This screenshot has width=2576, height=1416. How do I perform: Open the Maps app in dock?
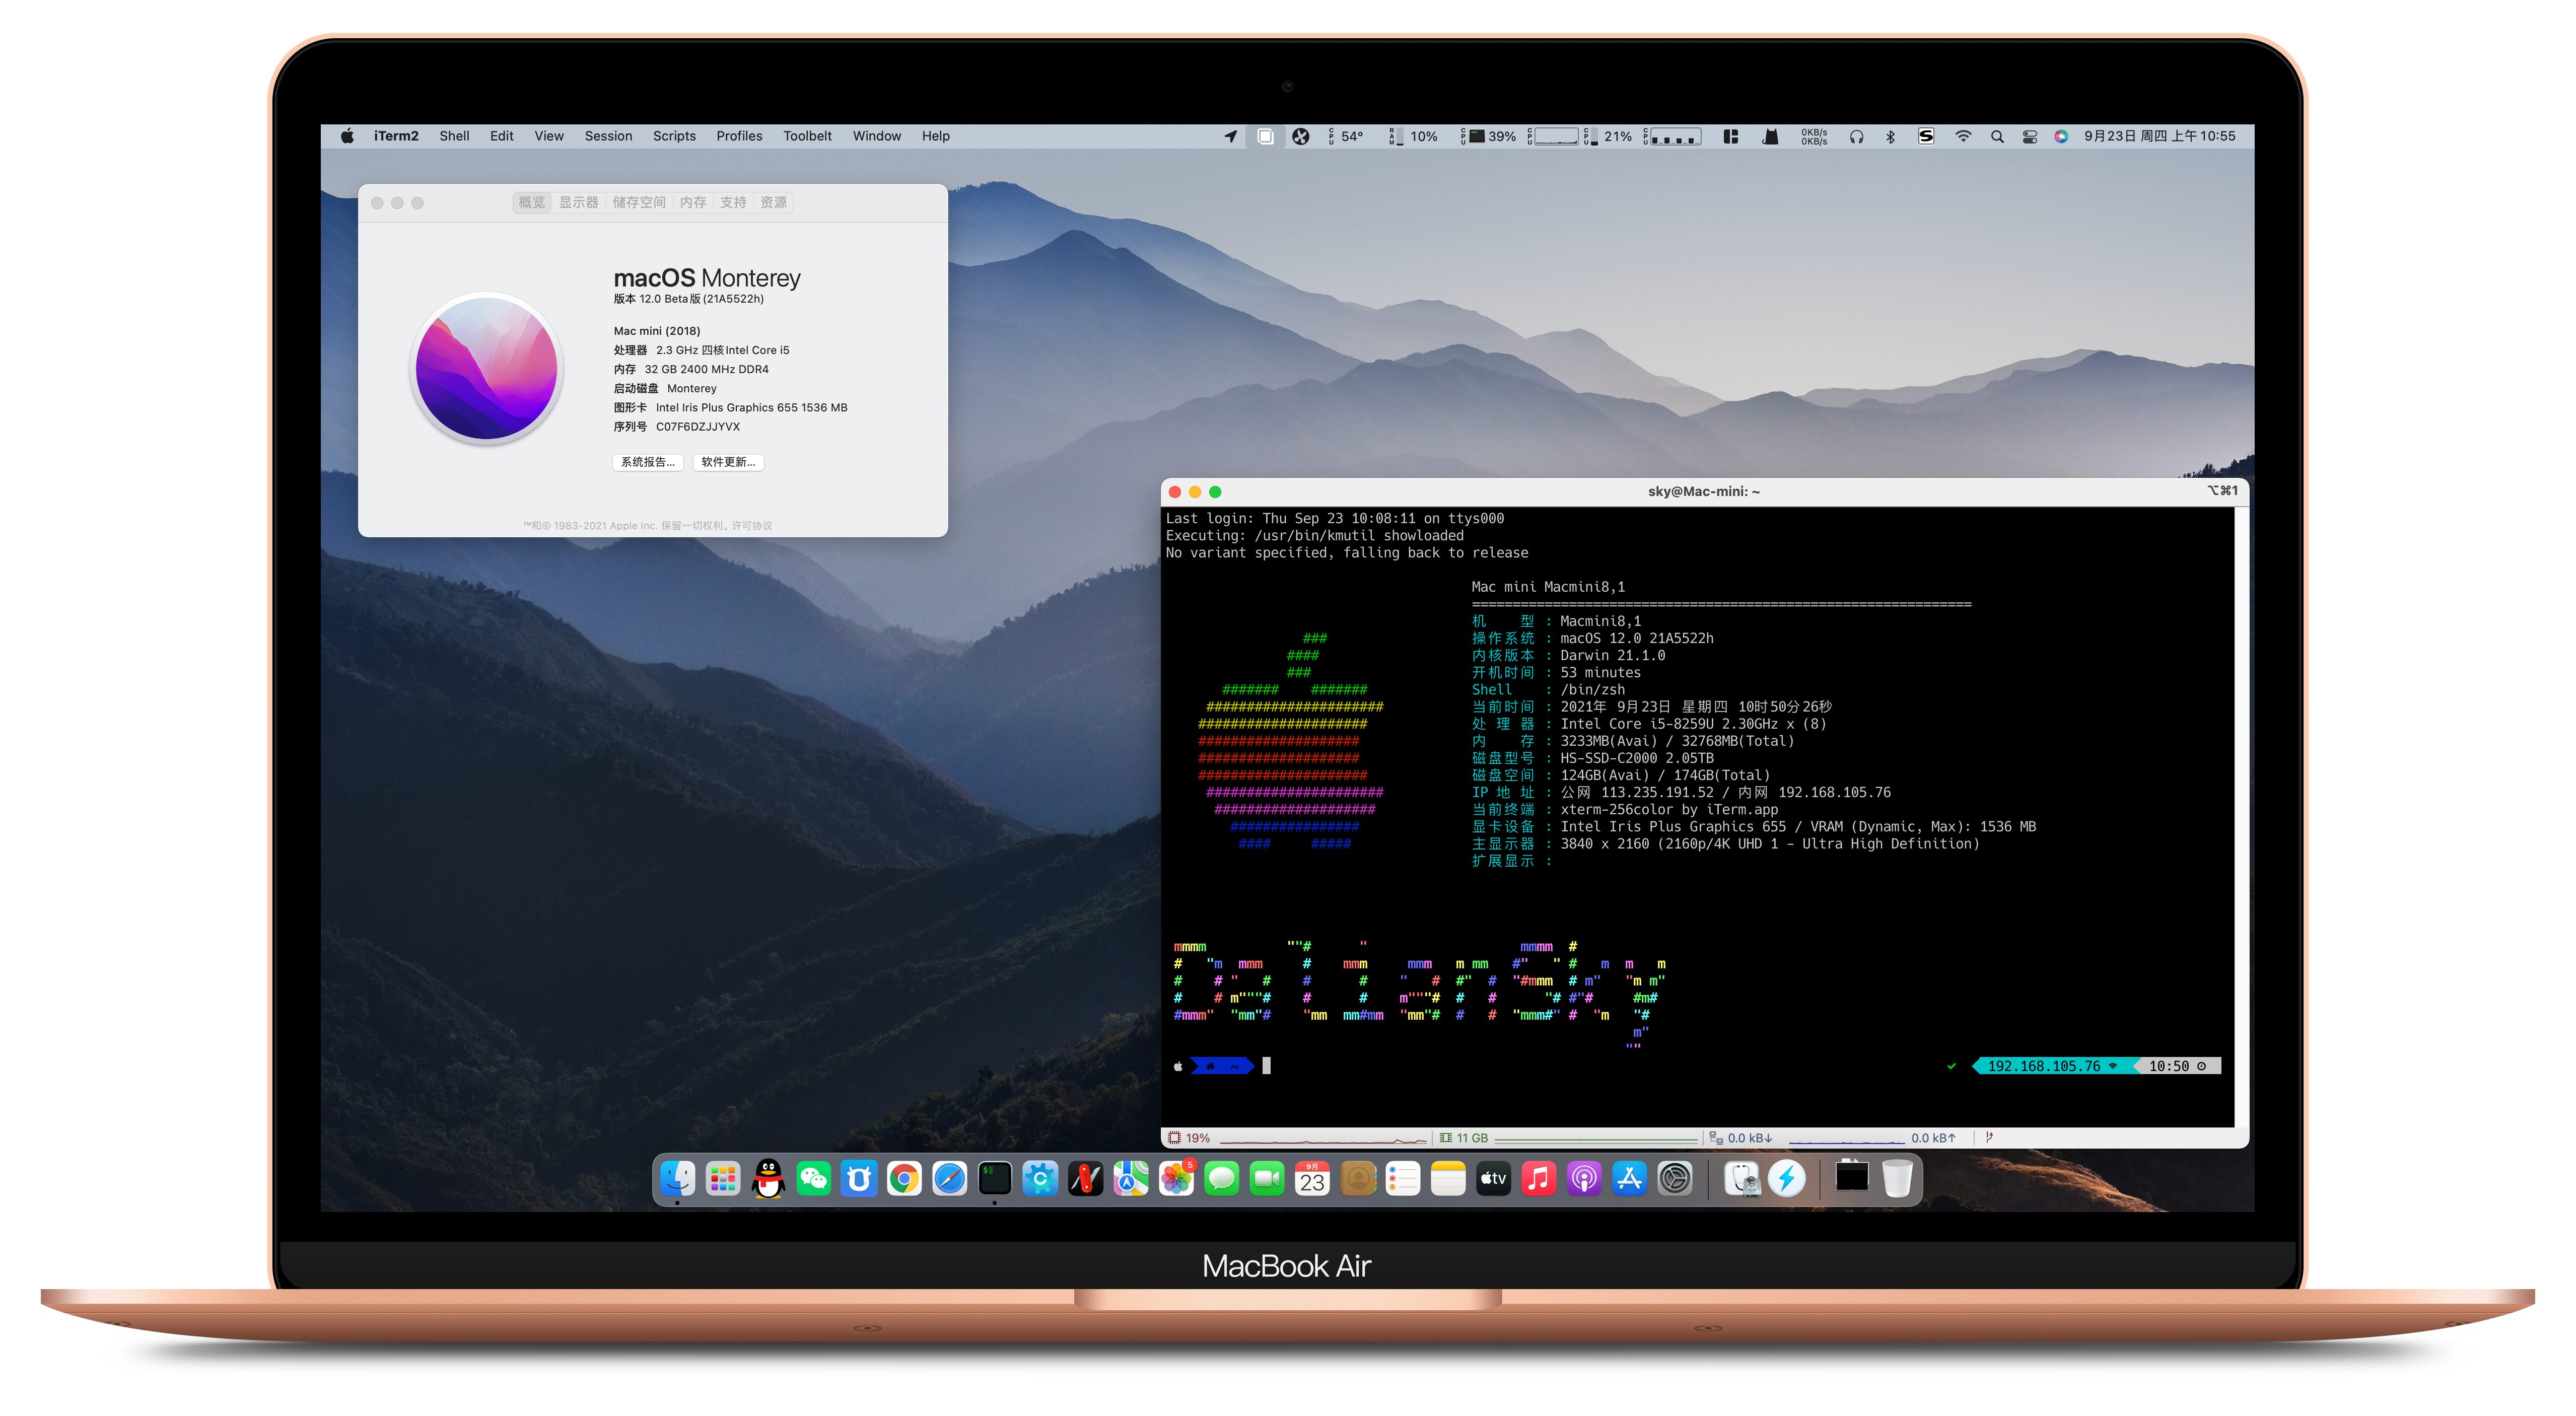(1131, 1179)
